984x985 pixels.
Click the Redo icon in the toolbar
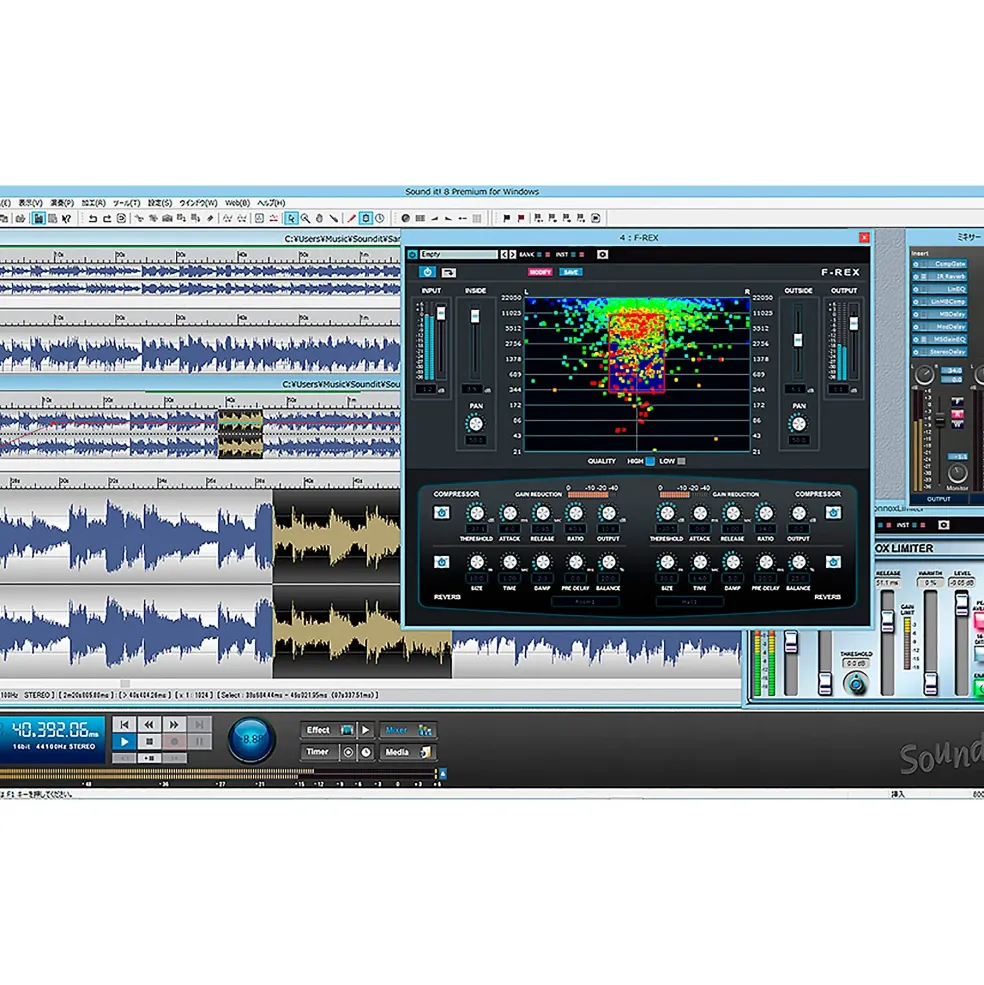107,219
